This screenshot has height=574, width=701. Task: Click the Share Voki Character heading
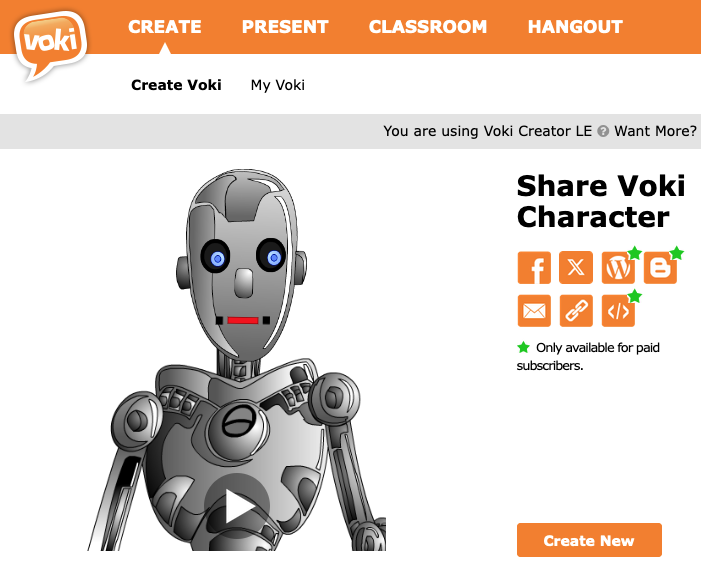pyautogui.click(x=600, y=201)
